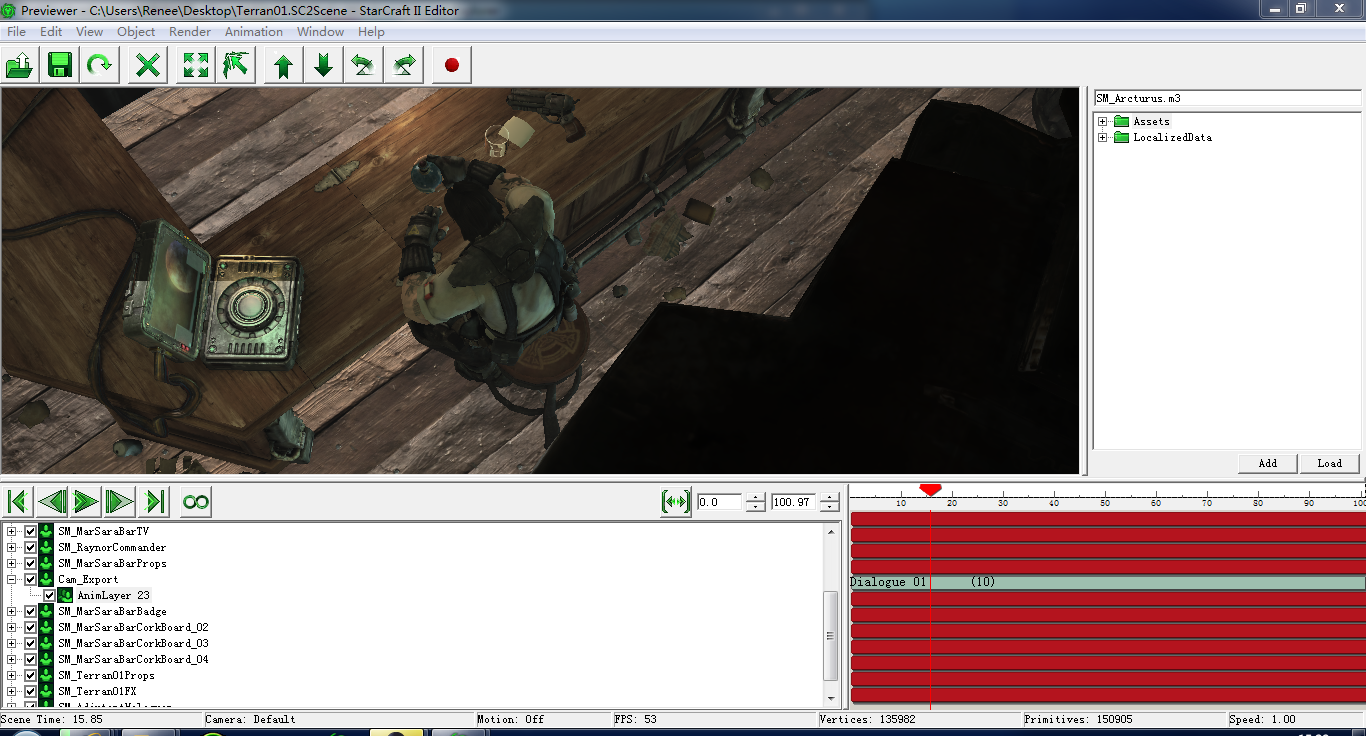Uncheck the SM_MarSaraBarCorkBoard_03 checkbox

[30, 643]
